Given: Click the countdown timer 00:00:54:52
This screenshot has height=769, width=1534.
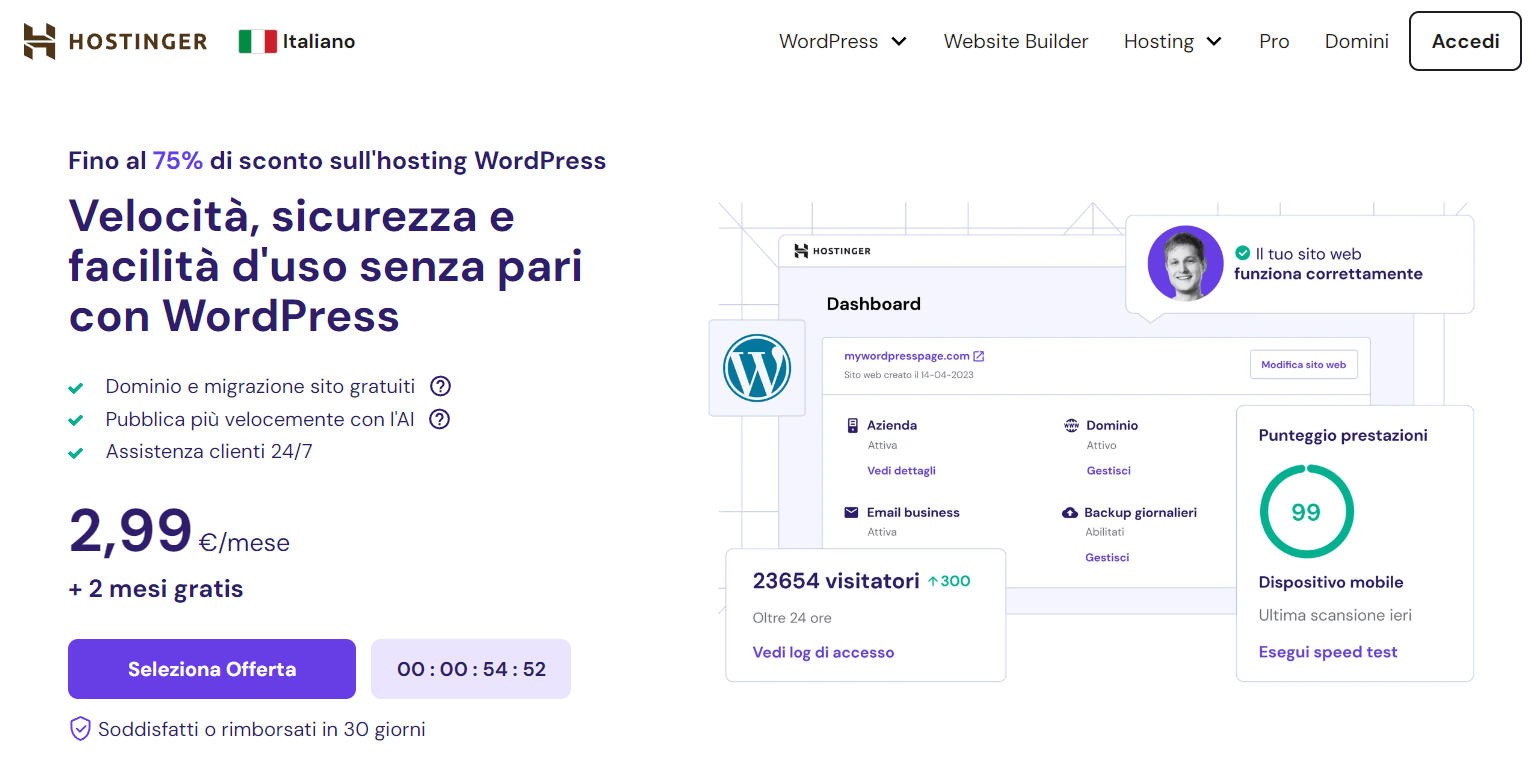Looking at the screenshot, I should pos(471,669).
